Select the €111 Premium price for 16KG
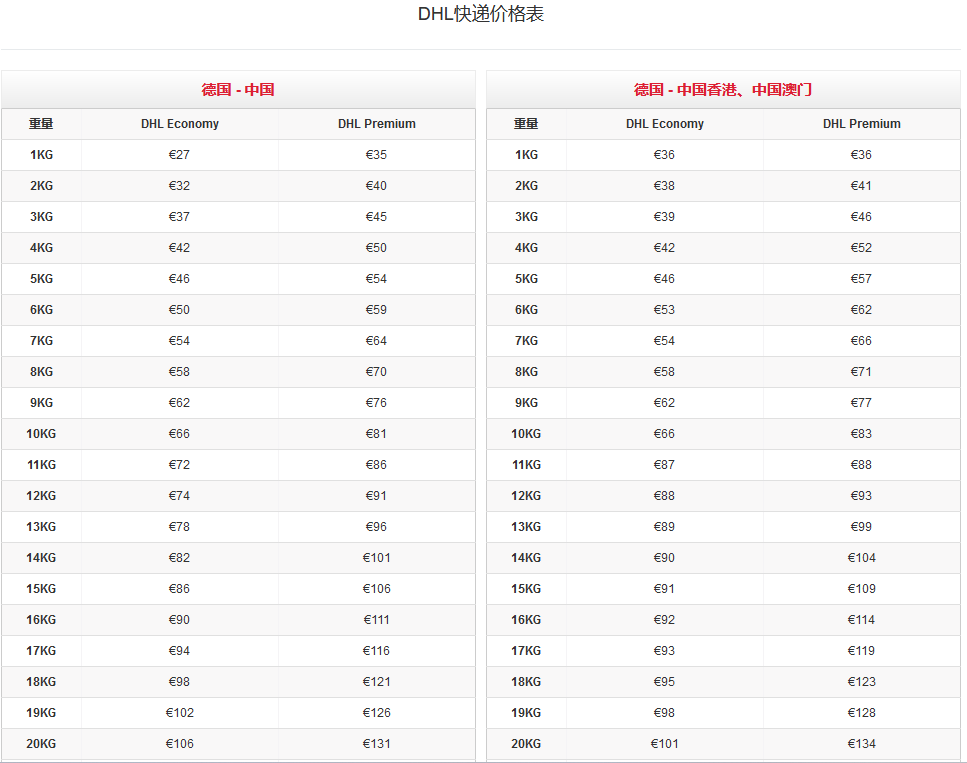The width and height of the screenshot is (967, 763). coord(376,619)
